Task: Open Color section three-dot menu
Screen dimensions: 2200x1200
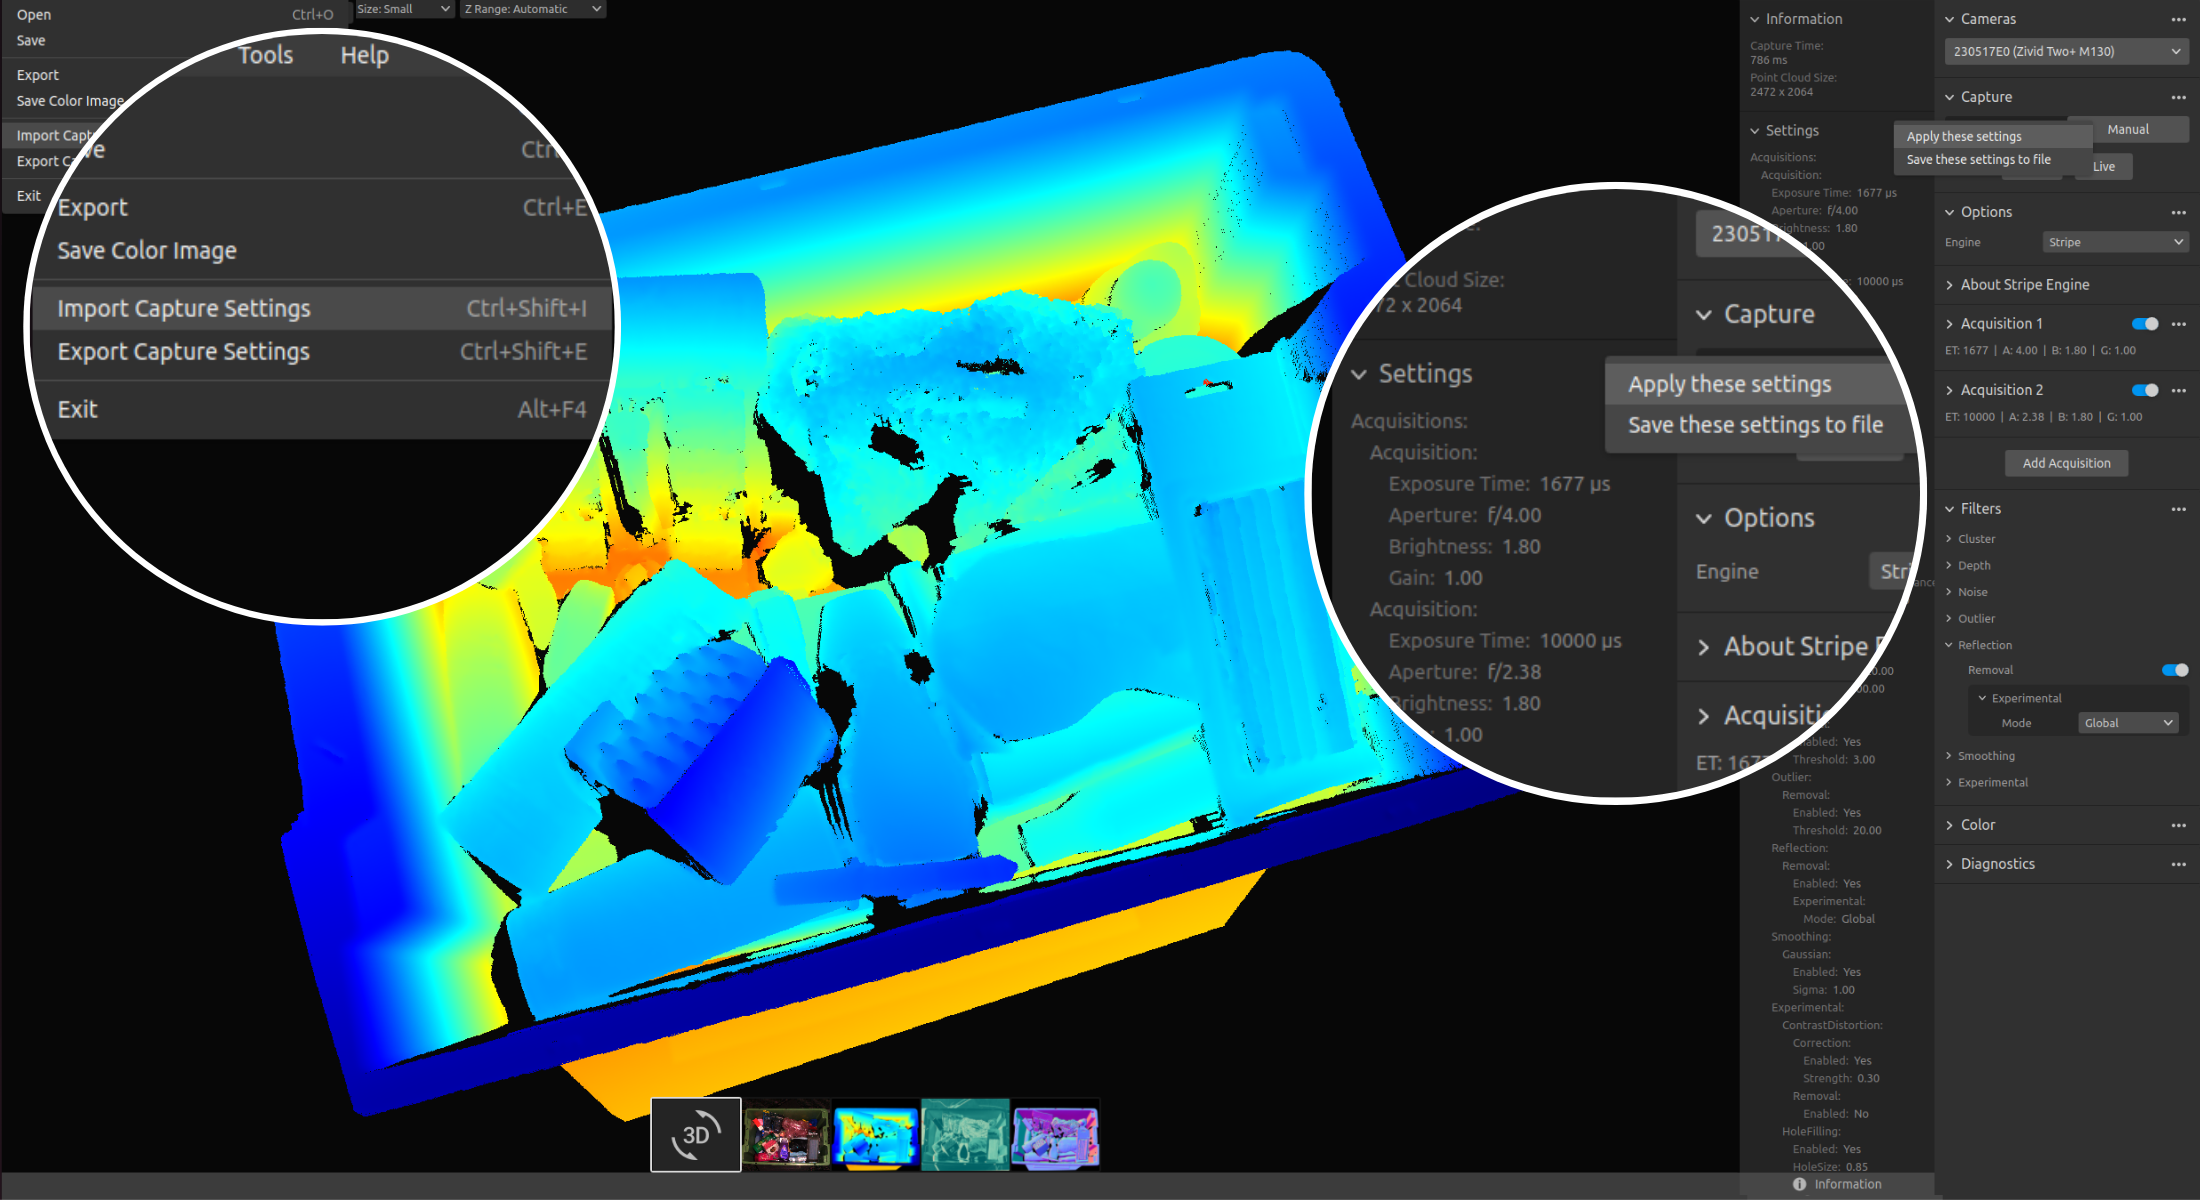Action: pyautogui.click(x=2178, y=825)
